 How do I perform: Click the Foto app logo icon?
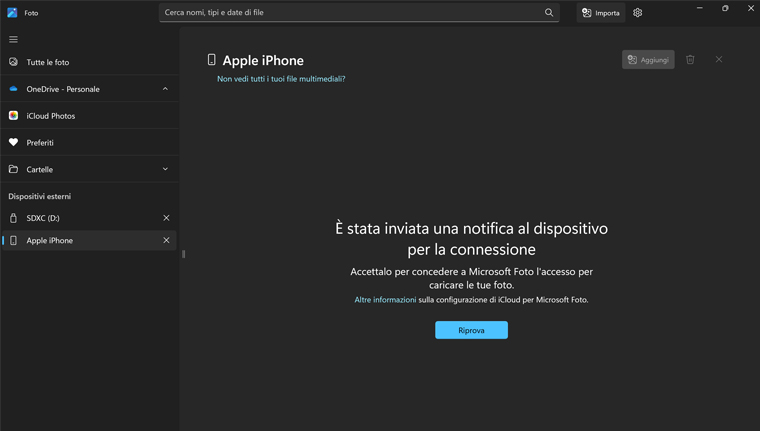point(12,13)
